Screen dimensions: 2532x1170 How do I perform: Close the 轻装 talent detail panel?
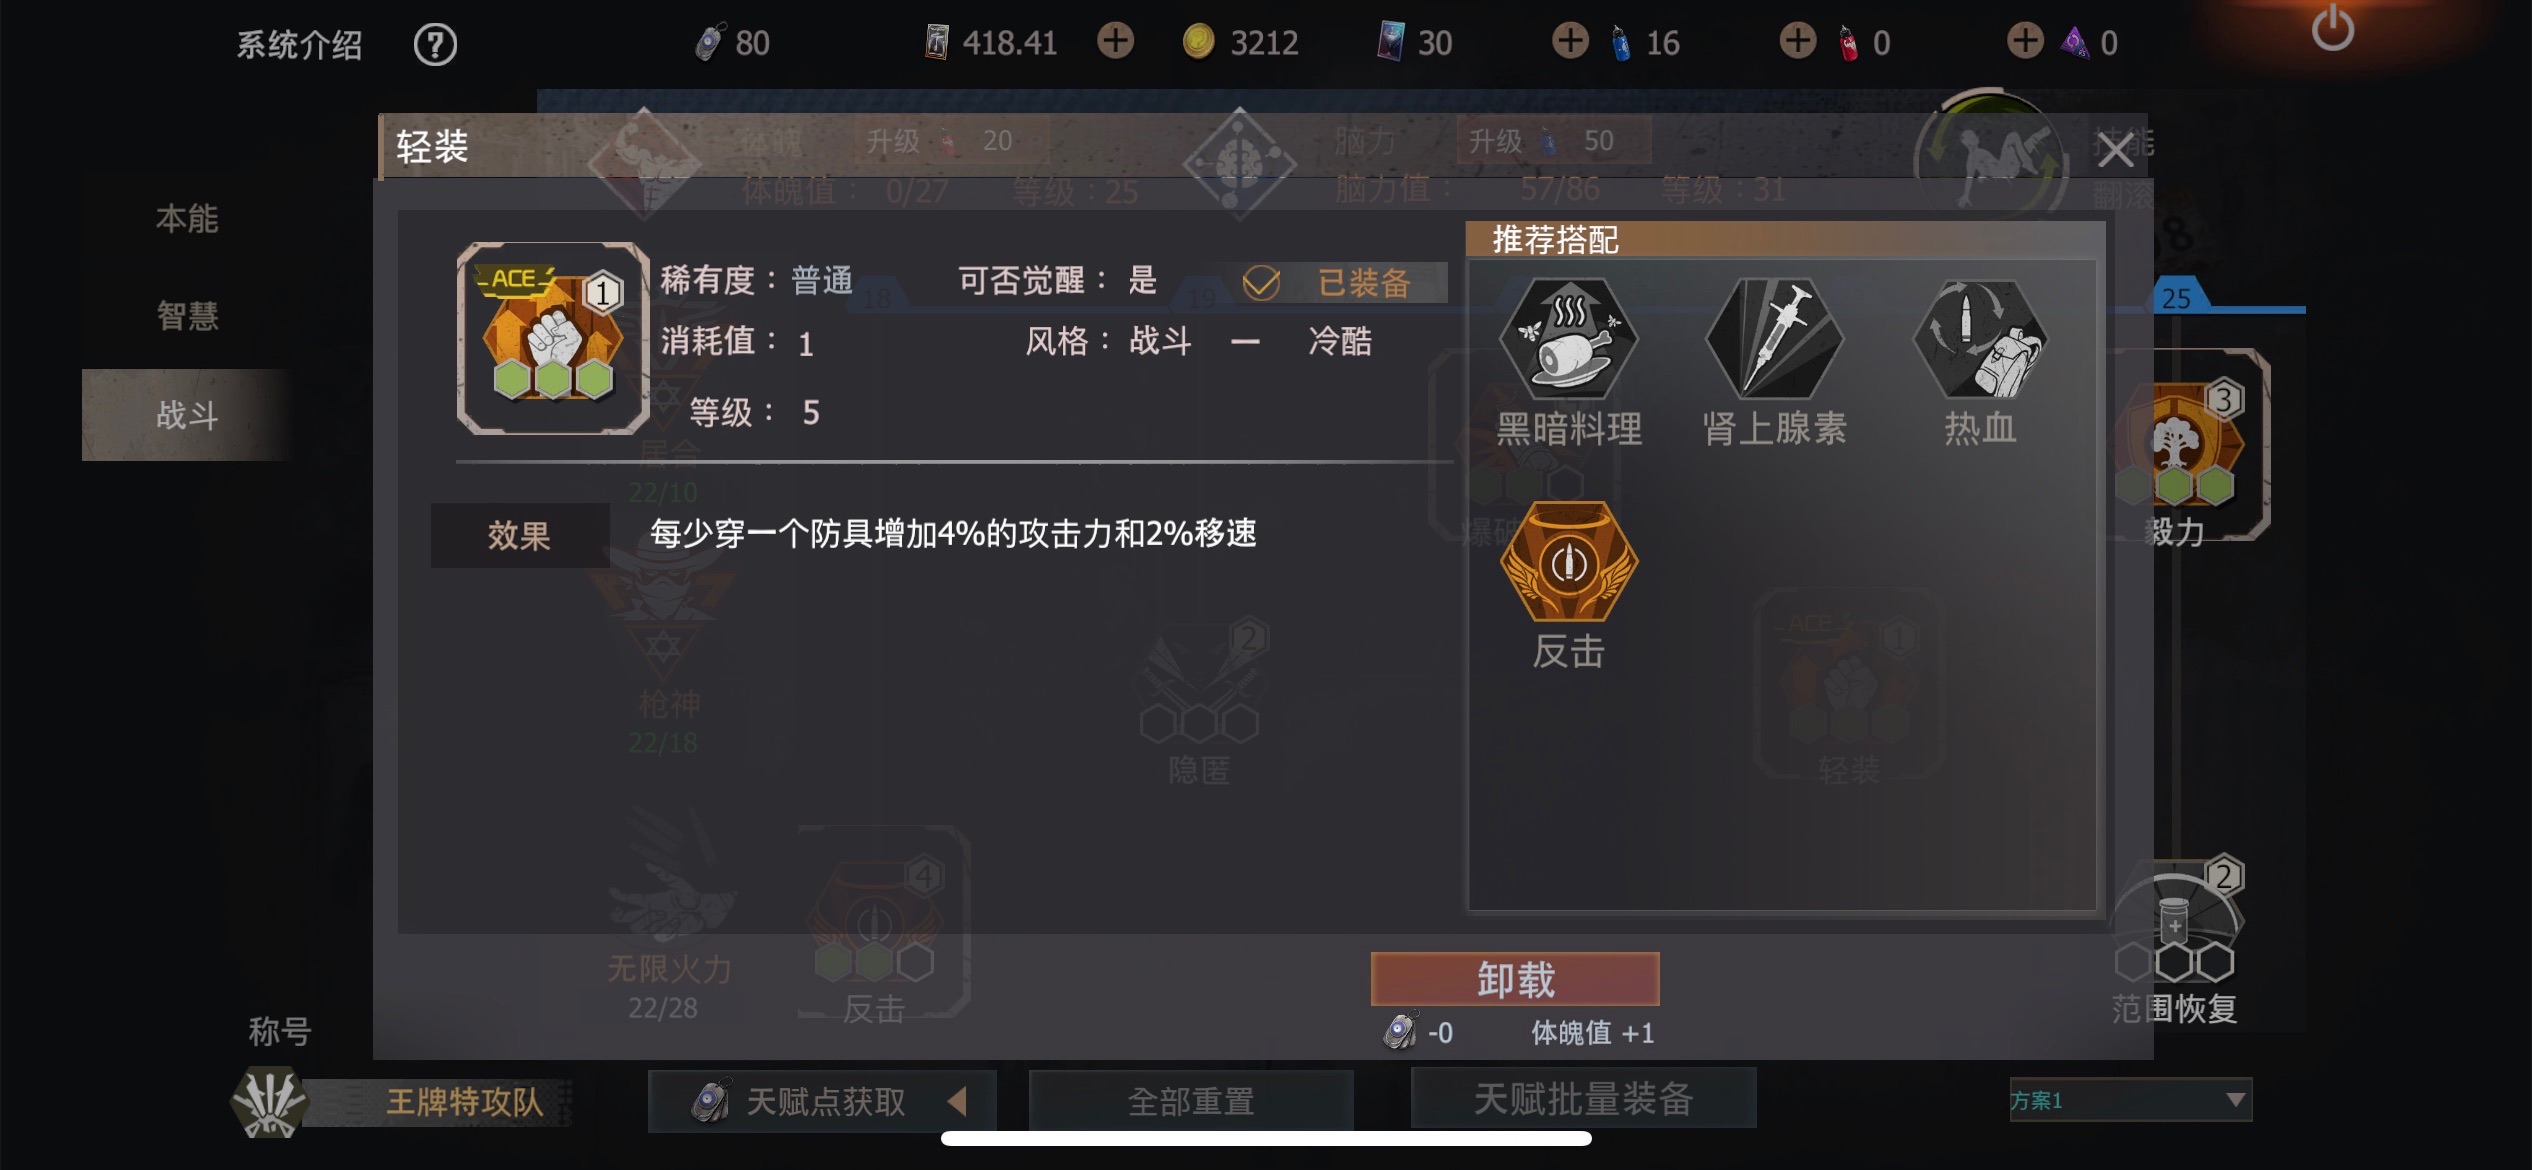pos(2115,151)
